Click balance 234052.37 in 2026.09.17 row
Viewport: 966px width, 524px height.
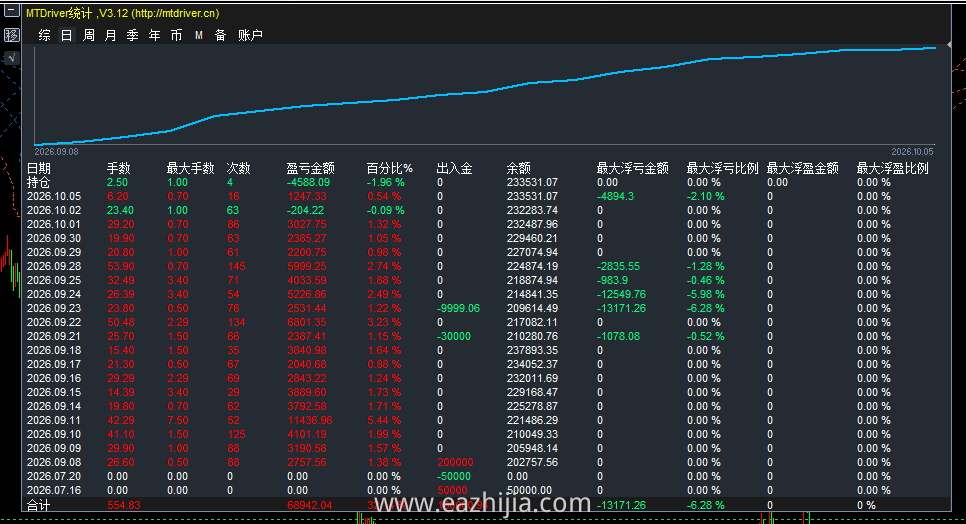[x=532, y=365]
